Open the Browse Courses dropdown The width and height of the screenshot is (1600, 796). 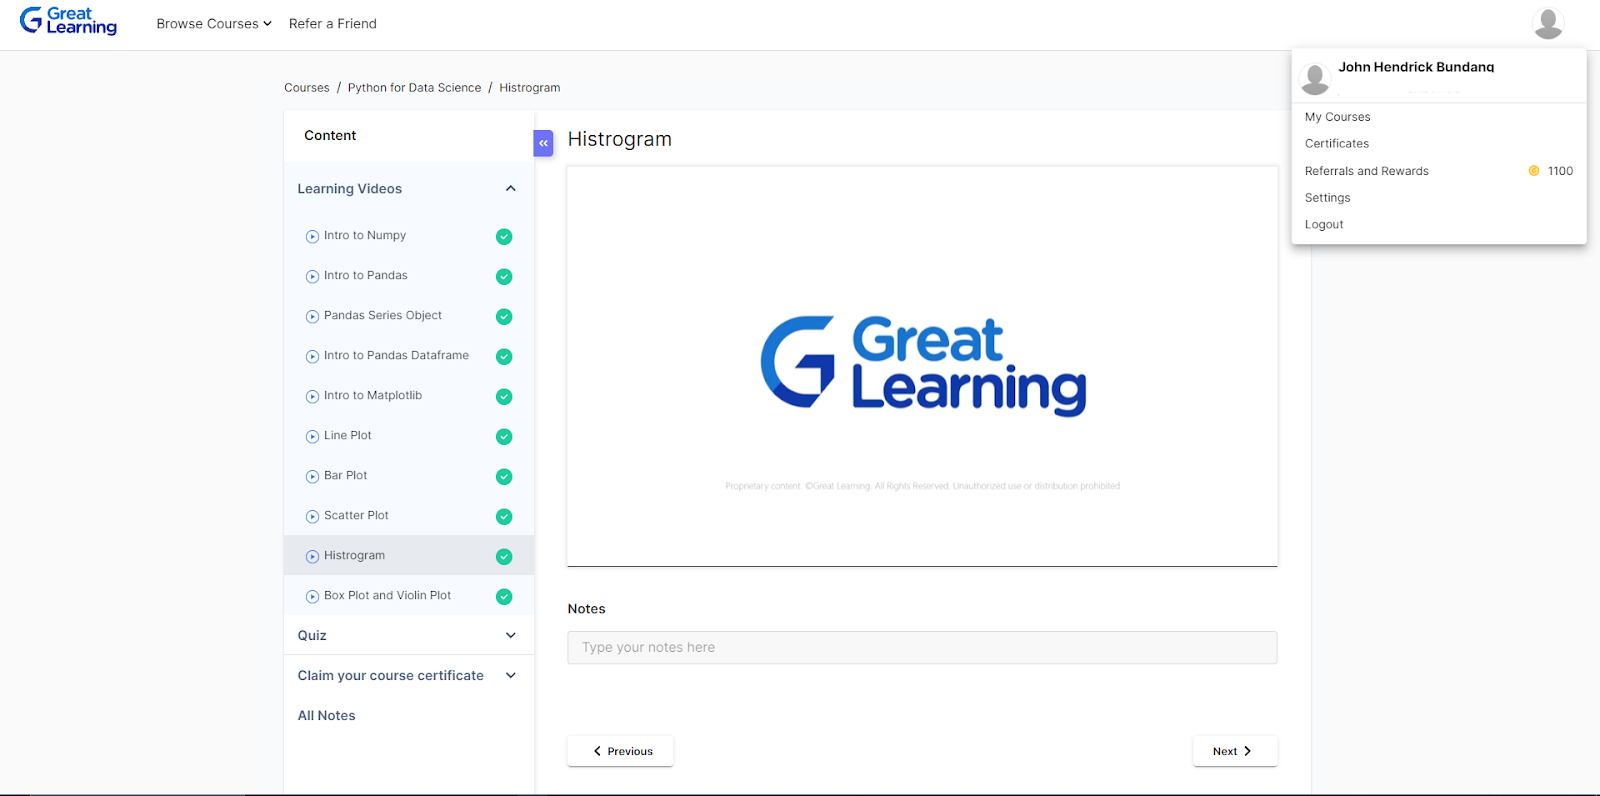click(214, 24)
